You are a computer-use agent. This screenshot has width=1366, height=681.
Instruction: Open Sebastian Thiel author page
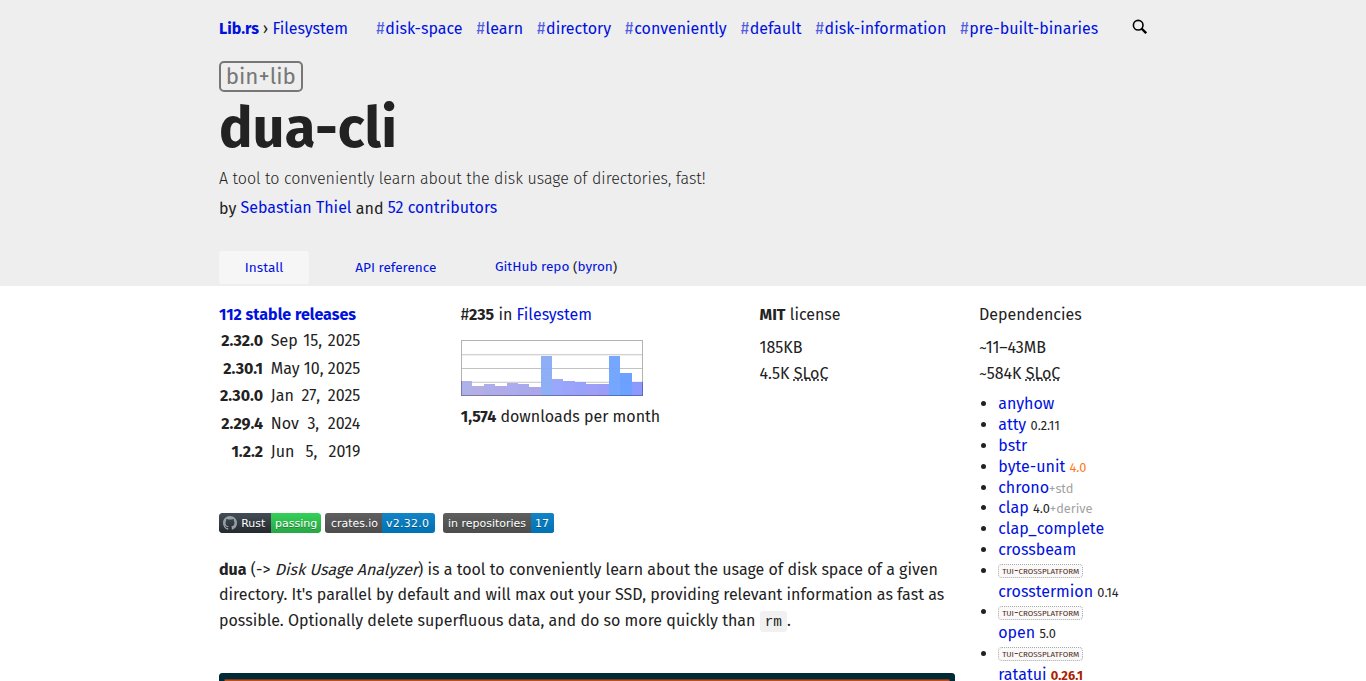click(296, 208)
